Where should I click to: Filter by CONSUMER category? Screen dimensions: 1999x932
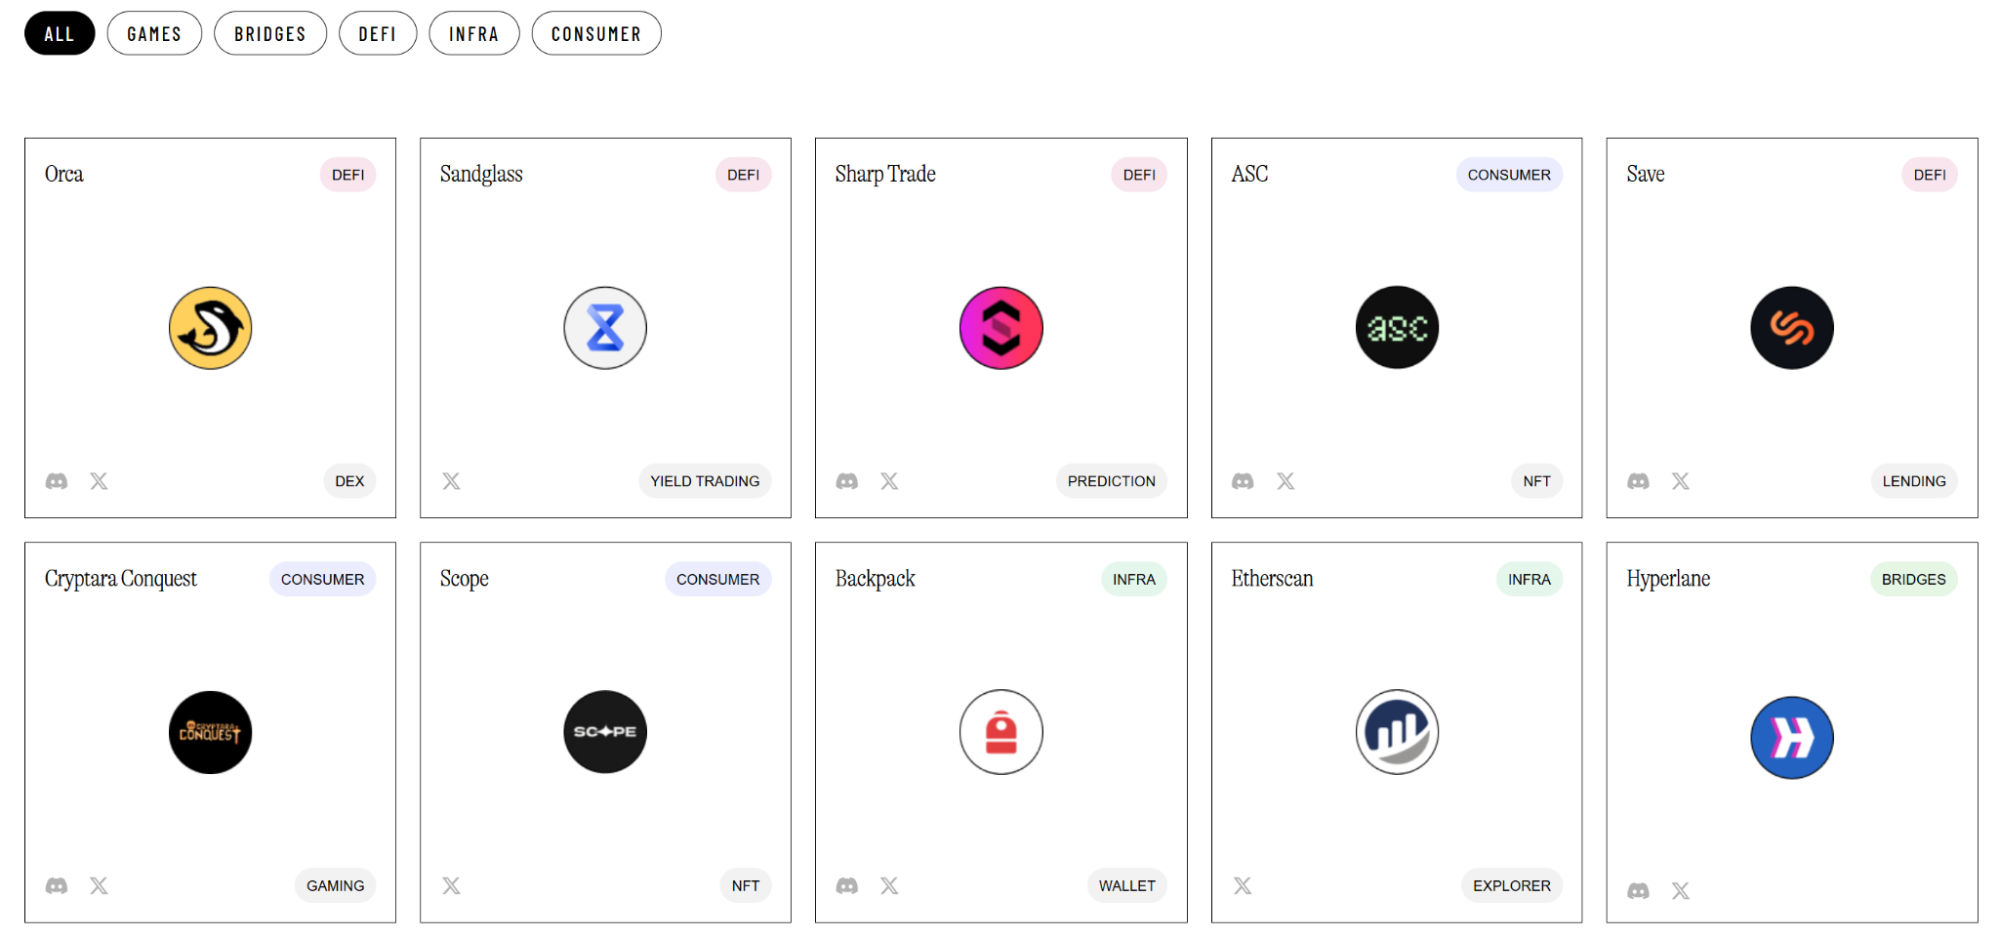coord(596,34)
